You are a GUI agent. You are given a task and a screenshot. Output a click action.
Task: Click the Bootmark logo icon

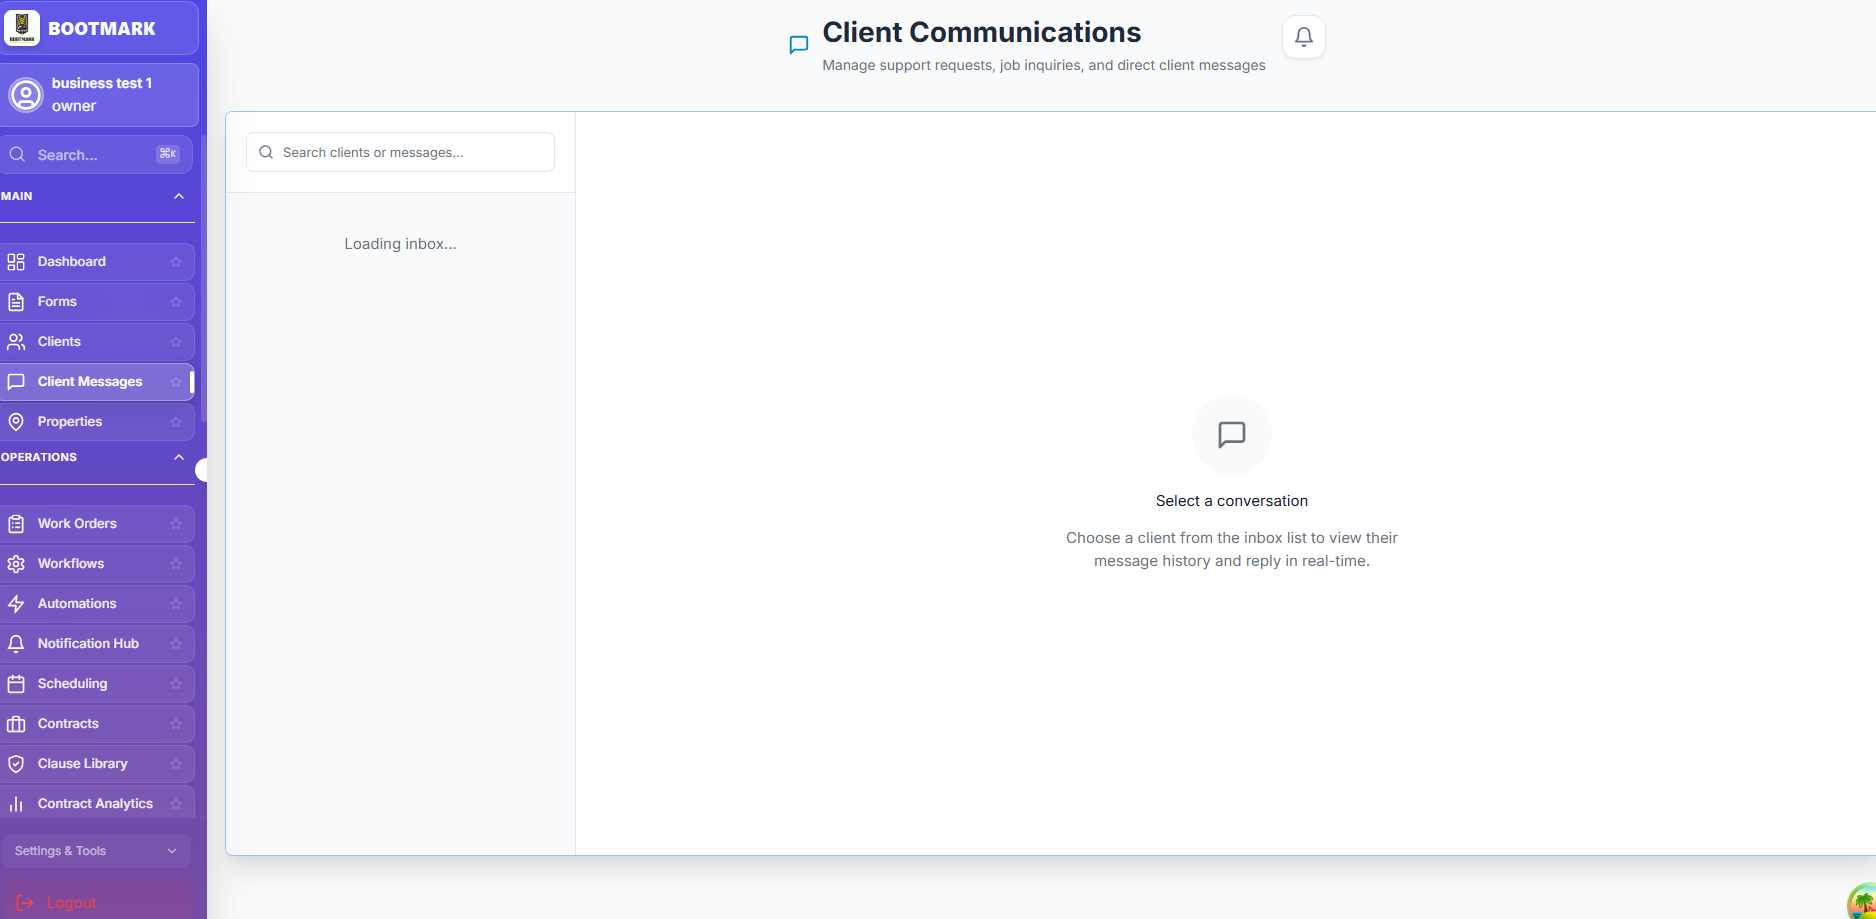[x=22, y=28]
